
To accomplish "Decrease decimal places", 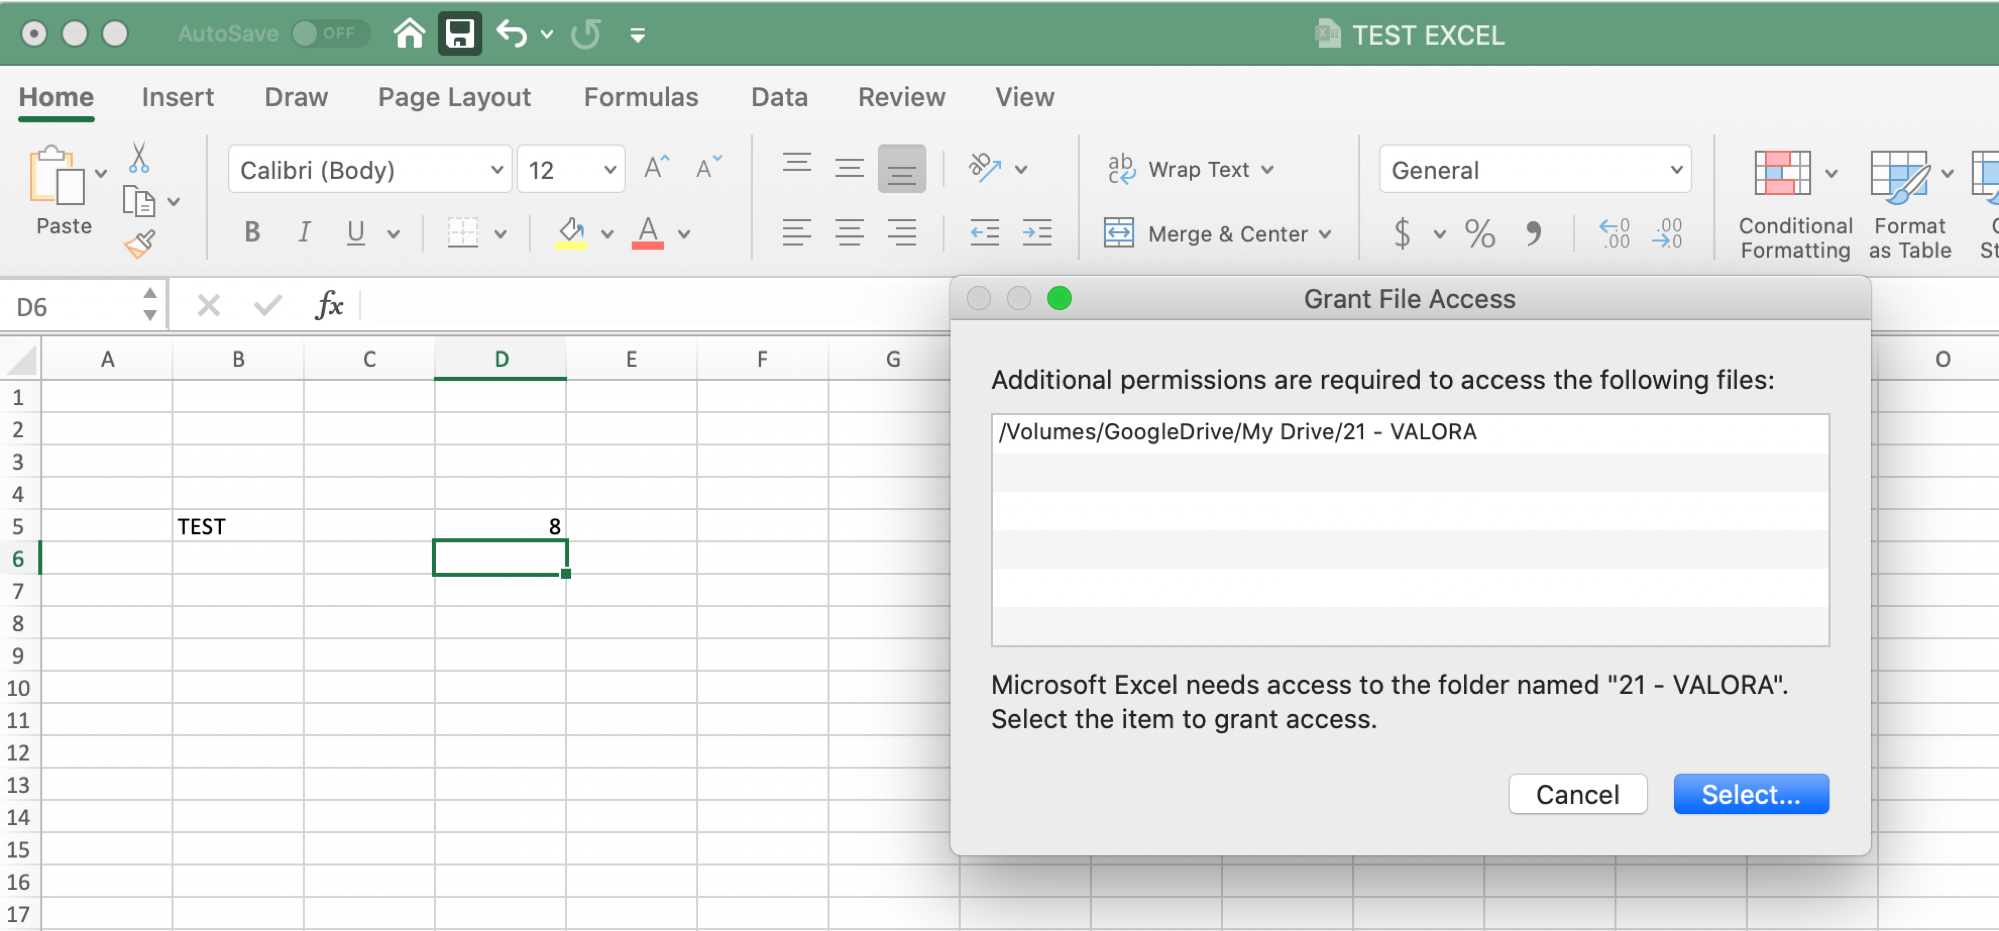I will point(1668,234).
